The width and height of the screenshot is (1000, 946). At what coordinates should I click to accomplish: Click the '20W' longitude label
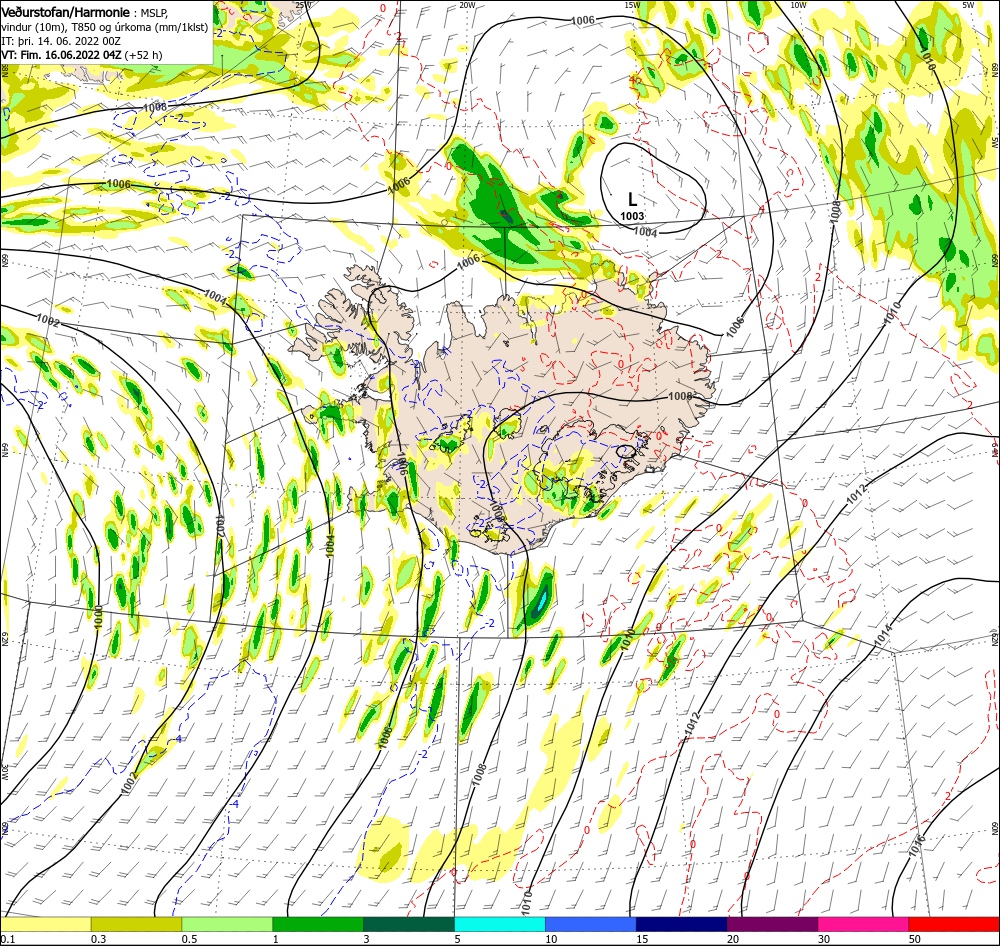pyautogui.click(x=467, y=4)
